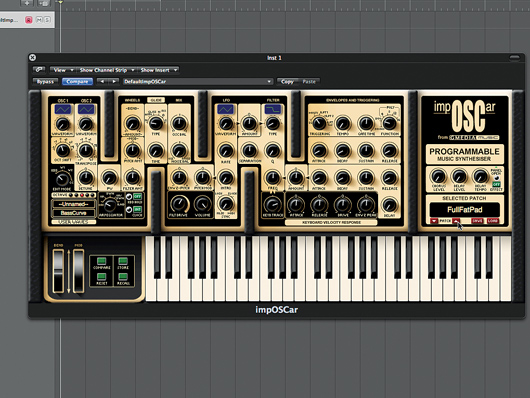Click the Copy button

[287, 81]
